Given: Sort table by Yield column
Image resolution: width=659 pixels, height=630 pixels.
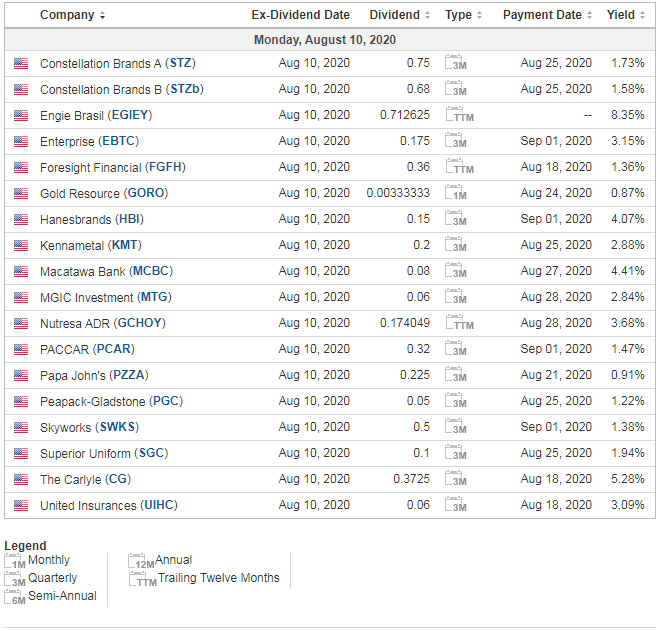Looking at the screenshot, I should [x=625, y=15].
